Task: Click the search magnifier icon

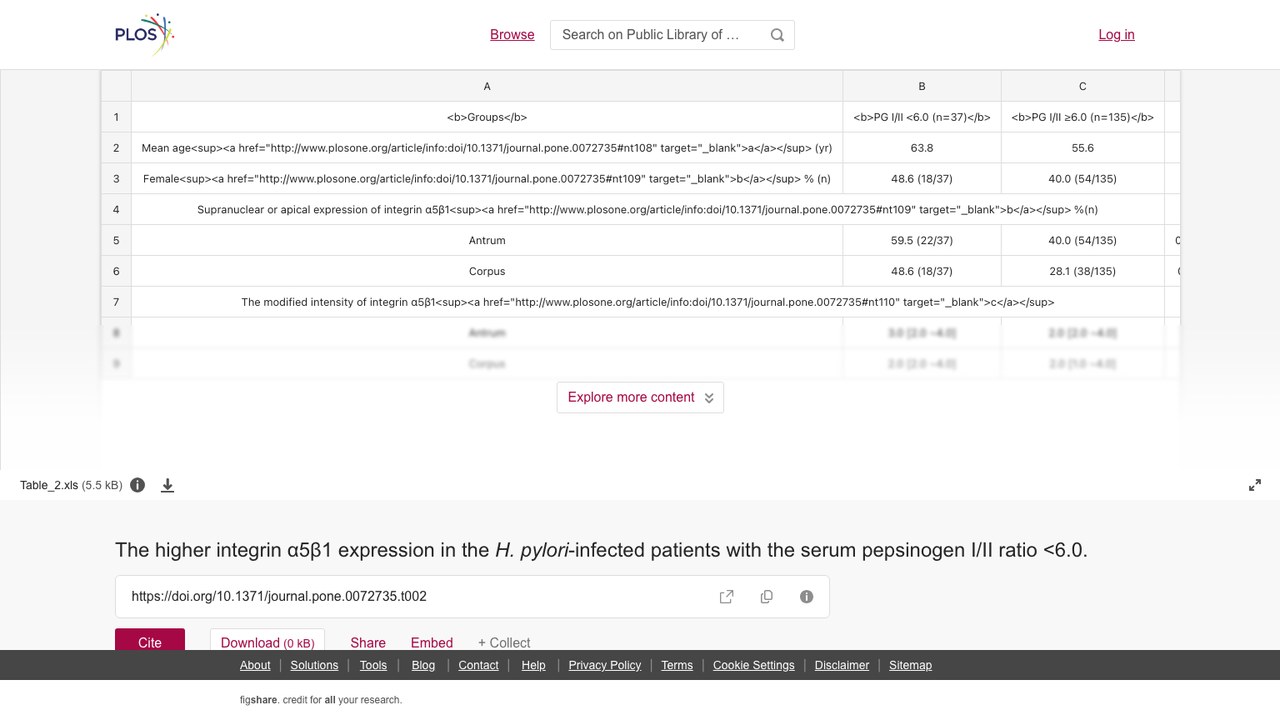Action: (777, 35)
